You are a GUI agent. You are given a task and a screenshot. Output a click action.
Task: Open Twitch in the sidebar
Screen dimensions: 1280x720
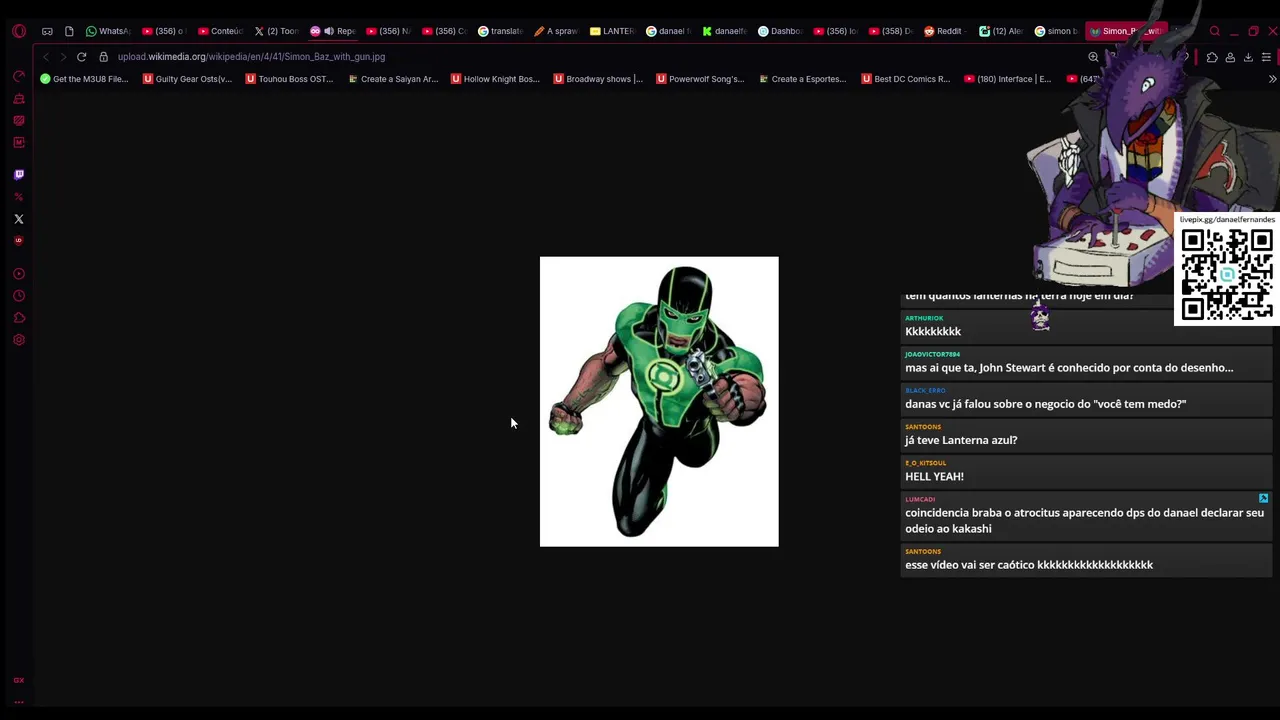[x=19, y=175]
